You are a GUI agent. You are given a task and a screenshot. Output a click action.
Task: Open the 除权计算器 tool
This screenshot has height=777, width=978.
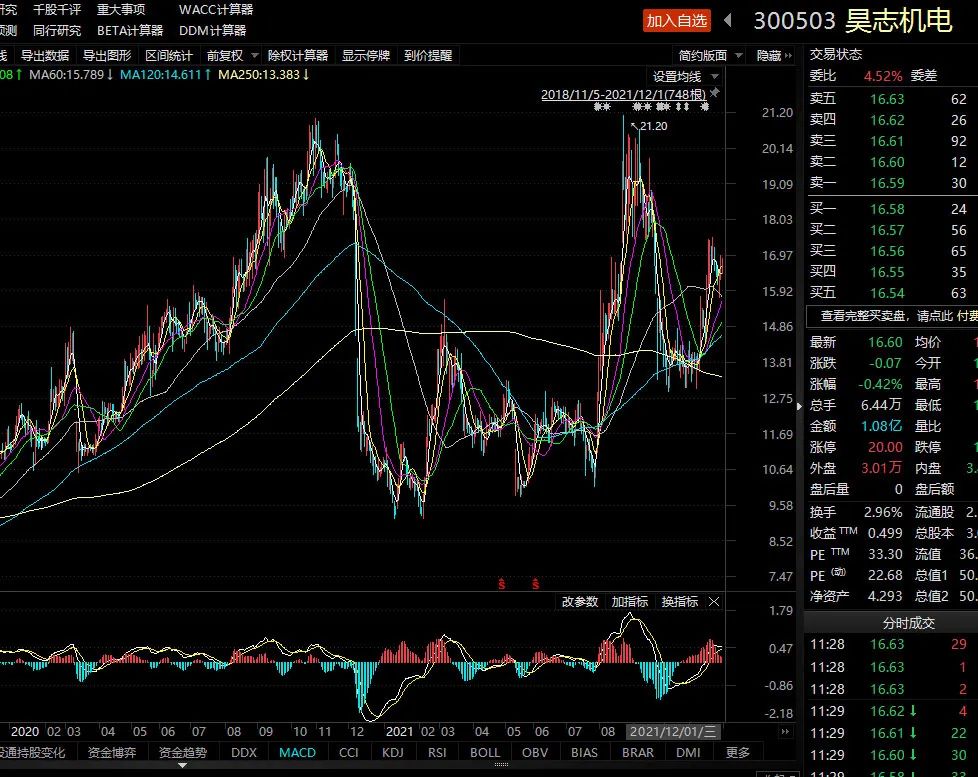298,56
